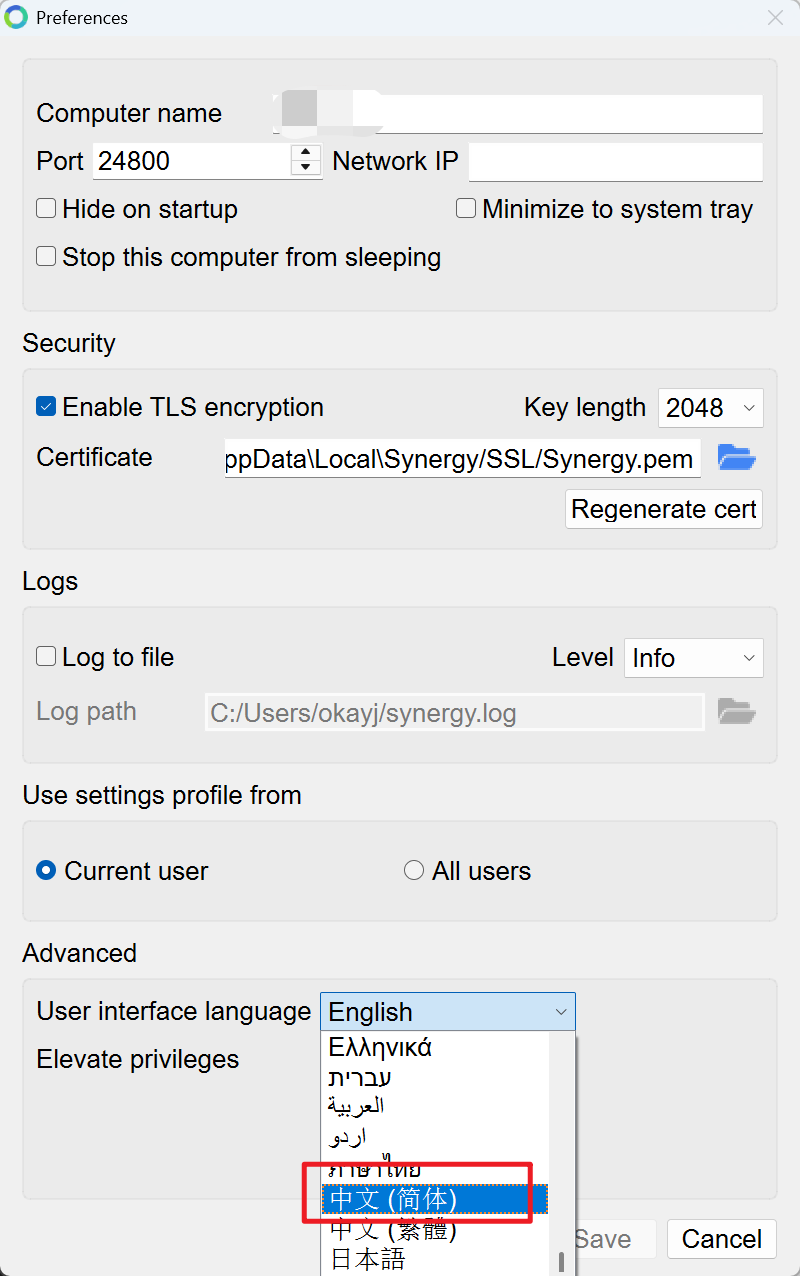Image resolution: width=800 pixels, height=1276 pixels.
Task: Choose Arabic العربية from the language list
Action: 436,1107
